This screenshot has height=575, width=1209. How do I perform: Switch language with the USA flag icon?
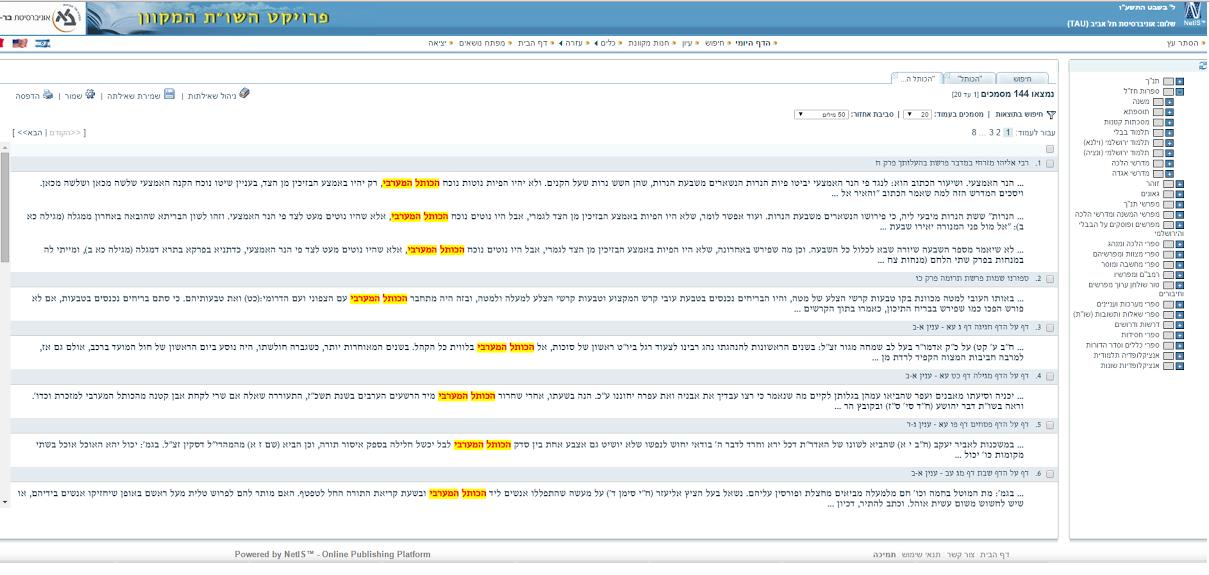(x=19, y=43)
